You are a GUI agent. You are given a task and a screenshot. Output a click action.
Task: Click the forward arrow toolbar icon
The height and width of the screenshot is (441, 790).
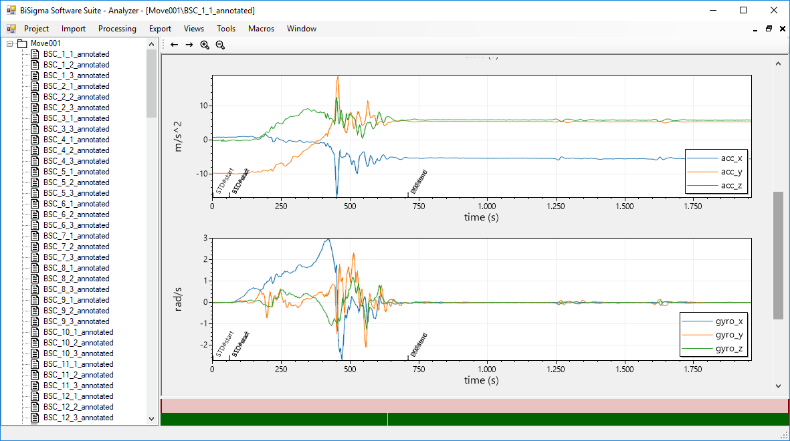pyautogui.click(x=189, y=45)
